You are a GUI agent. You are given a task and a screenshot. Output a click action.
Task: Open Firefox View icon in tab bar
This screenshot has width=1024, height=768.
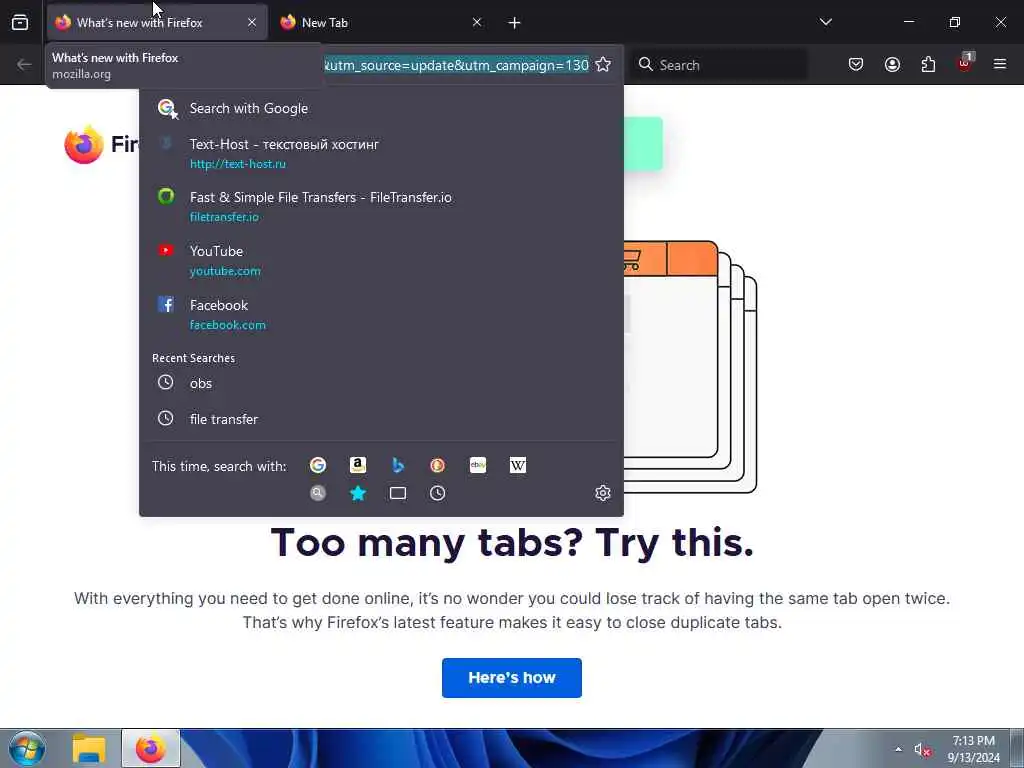tap(20, 23)
